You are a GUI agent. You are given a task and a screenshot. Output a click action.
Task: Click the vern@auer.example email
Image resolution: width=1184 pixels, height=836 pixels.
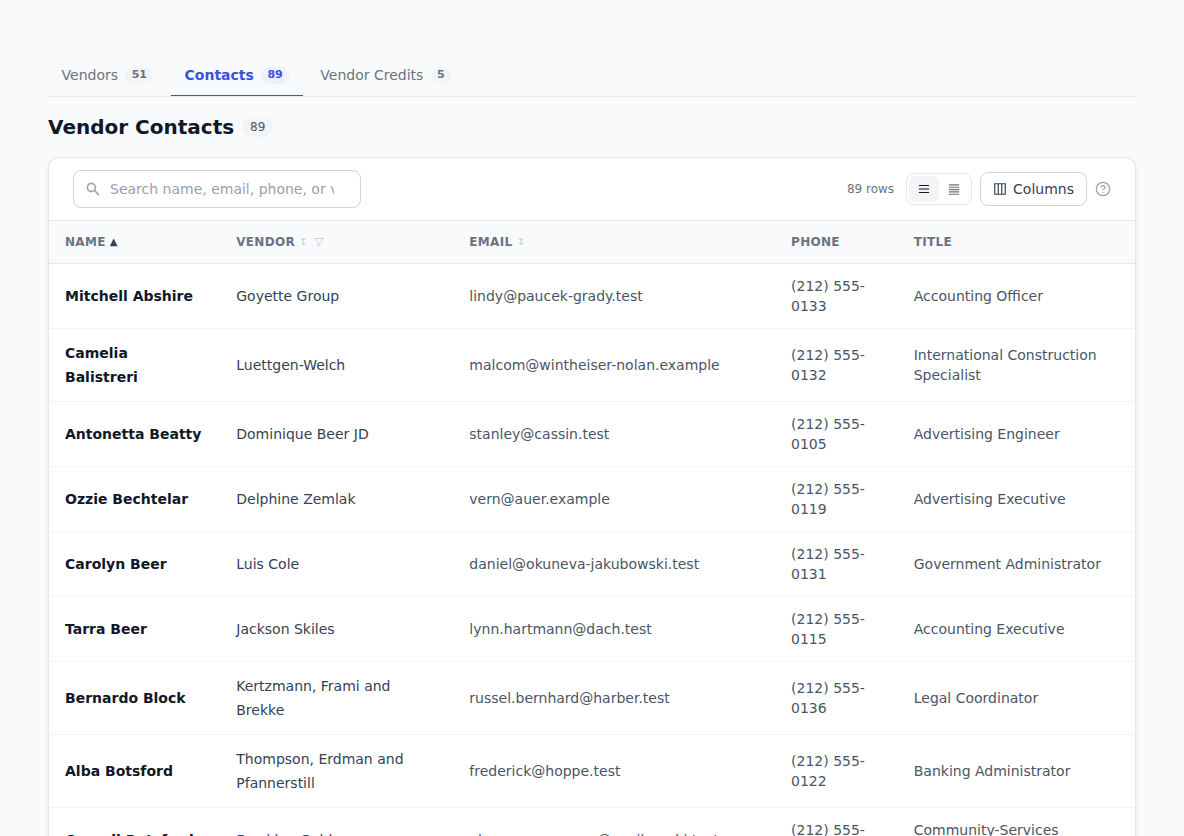(539, 499)
